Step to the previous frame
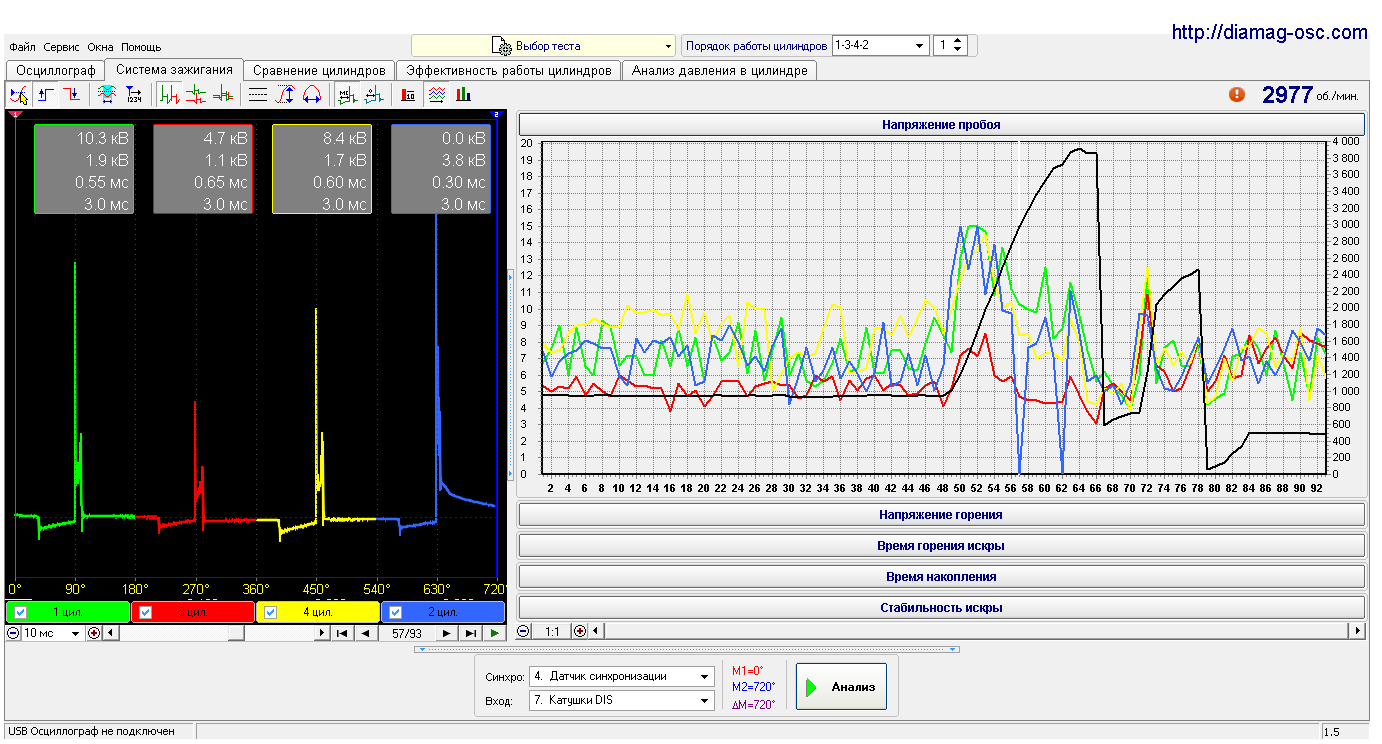Viewport: 1382px width, 744px height. (365, 633)
